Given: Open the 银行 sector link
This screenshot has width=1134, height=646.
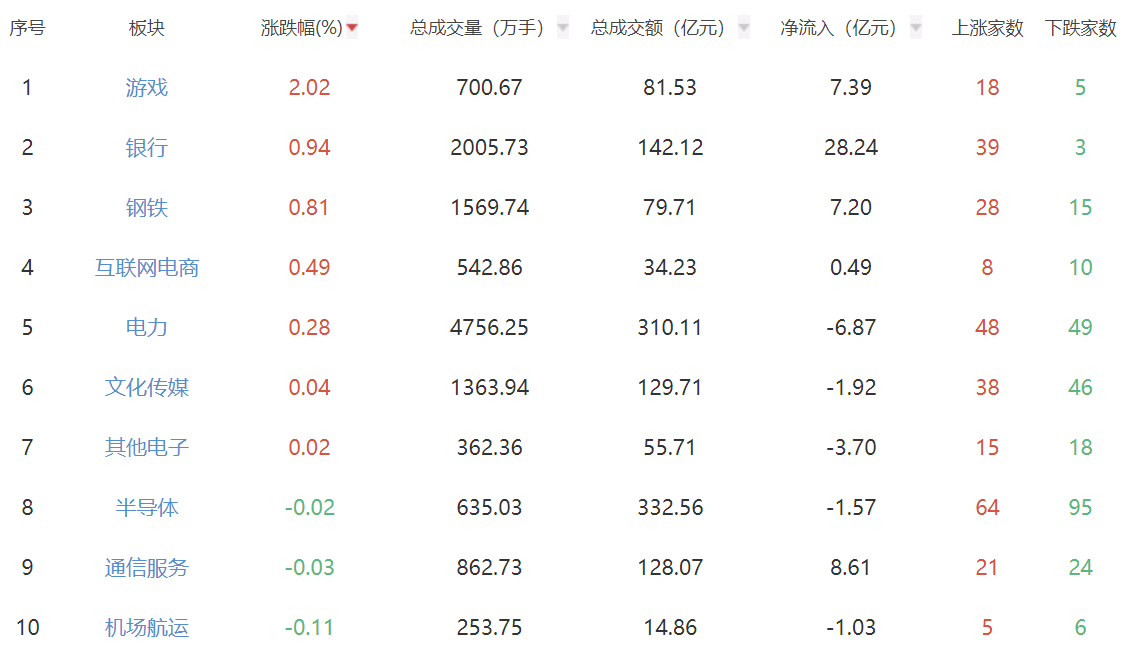Looking at the screenshot, I should (x=147, y=148).
